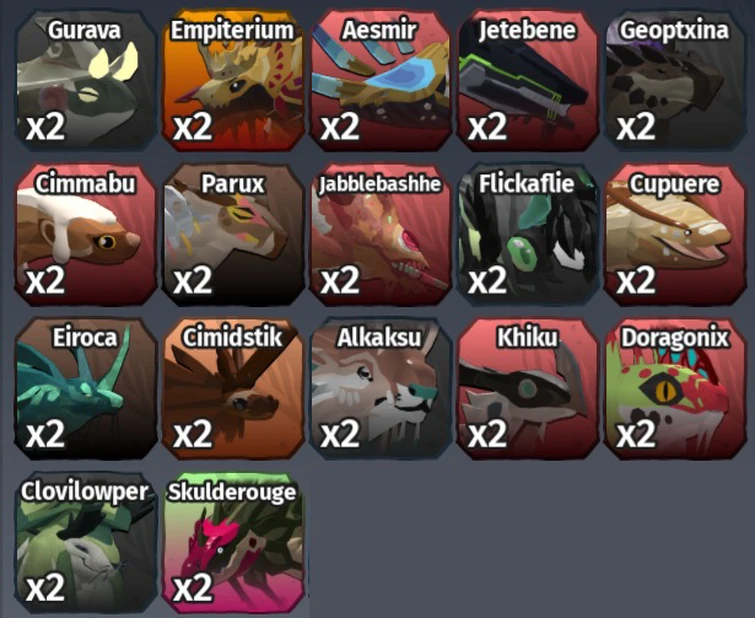The image size is (755, 618).
Task: Click the Jabblebashhe creature card
Action: (x=381, y=234)
